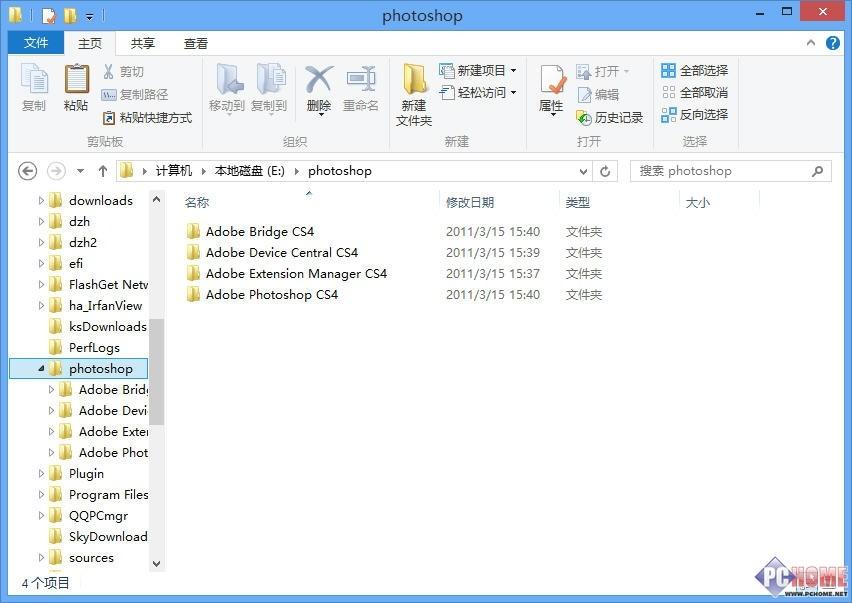This screenshot has height=603, width=852.
Task: Switch to Home (主页) tab
Action: pyautogui.click(x=90, y=43)
